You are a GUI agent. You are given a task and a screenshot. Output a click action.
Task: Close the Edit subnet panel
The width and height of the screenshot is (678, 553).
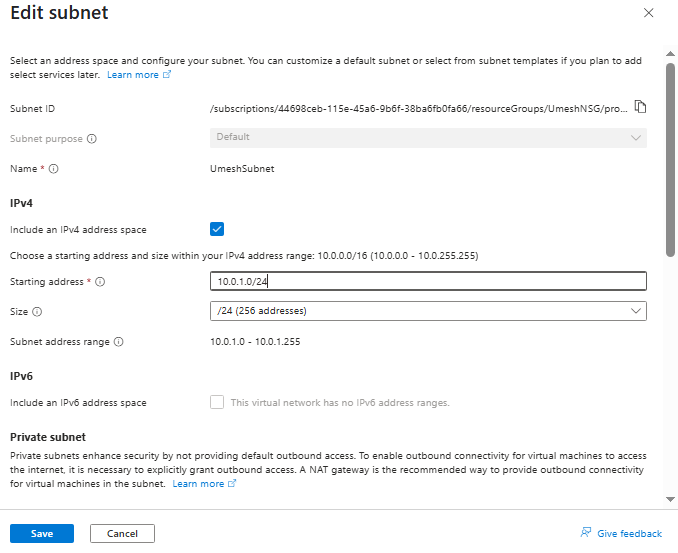(648, 13)
